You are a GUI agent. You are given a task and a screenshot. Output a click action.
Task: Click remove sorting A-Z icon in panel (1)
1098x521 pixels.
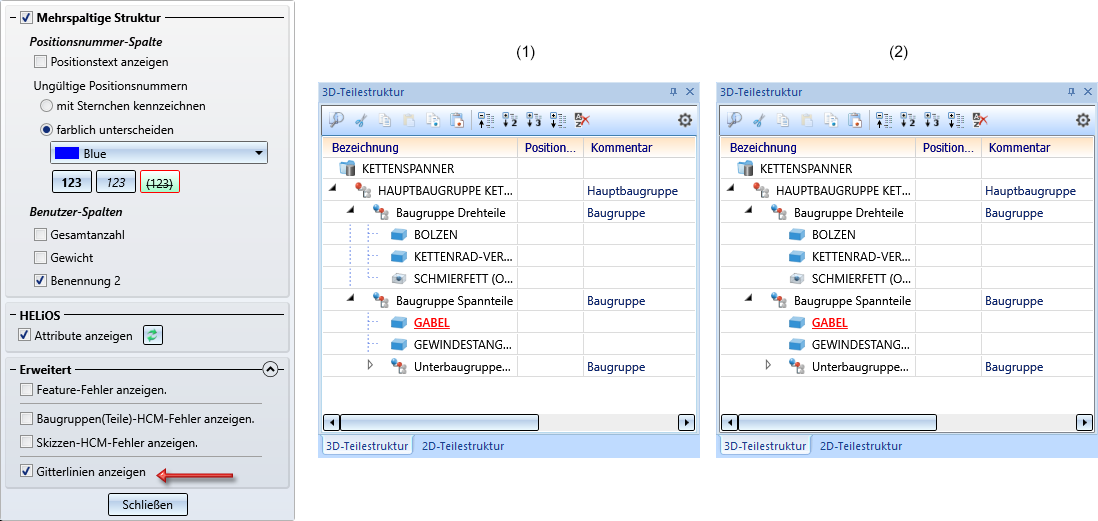tap(582, 120)
